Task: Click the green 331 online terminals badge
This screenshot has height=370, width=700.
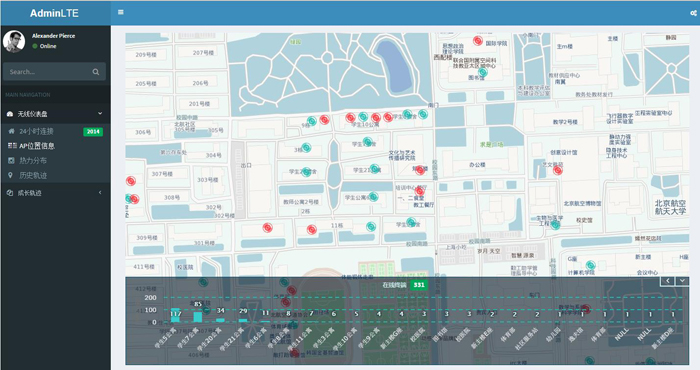Action: pyautogui.click(x=419, y=285)
